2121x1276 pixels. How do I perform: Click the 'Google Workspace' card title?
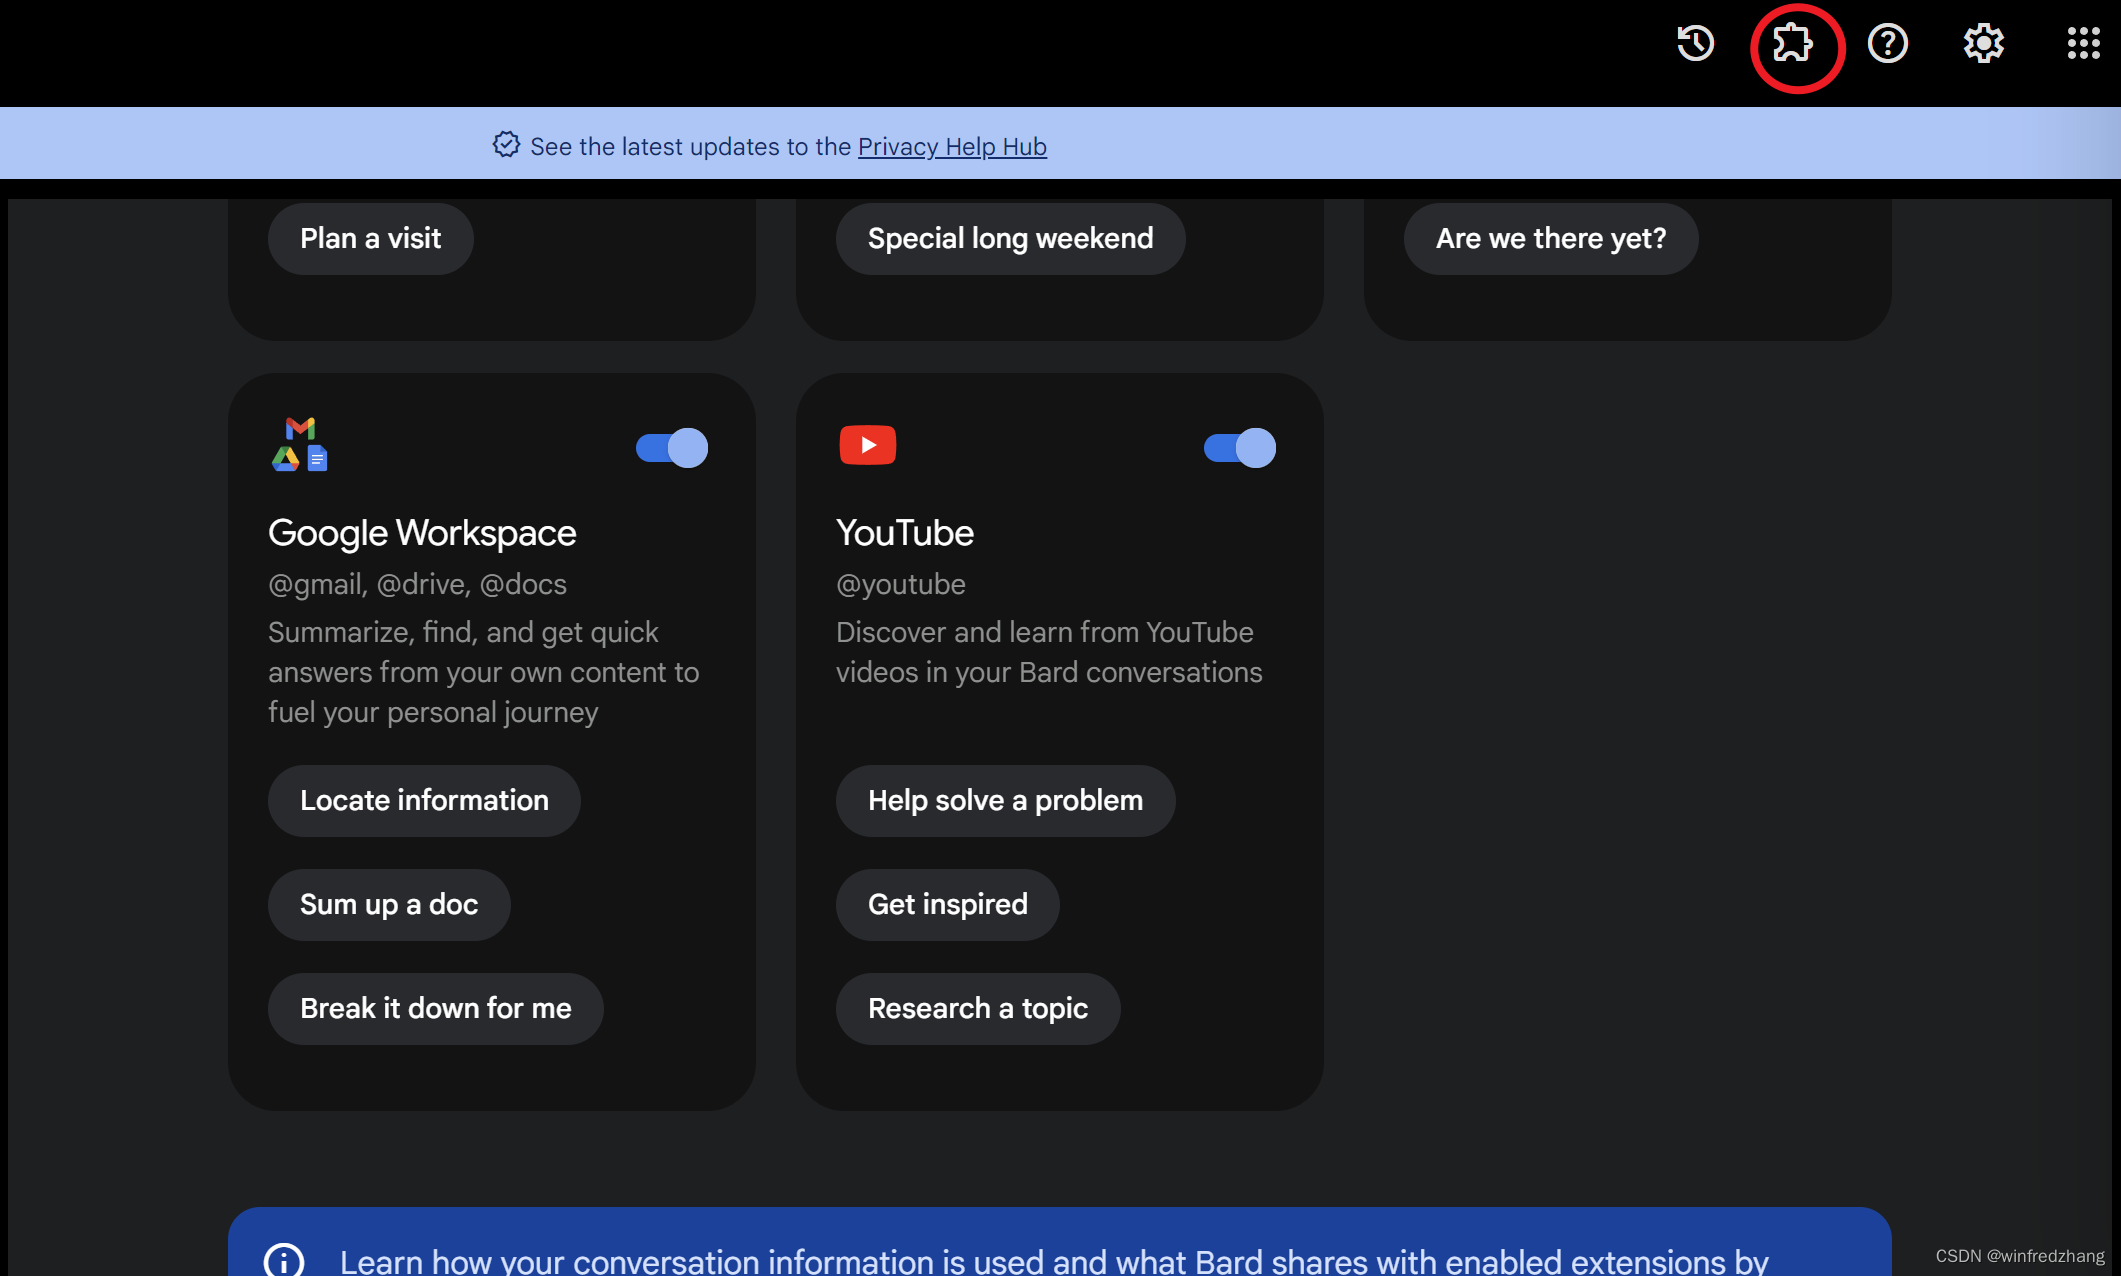pyautogui.click(x=422, y=533)
